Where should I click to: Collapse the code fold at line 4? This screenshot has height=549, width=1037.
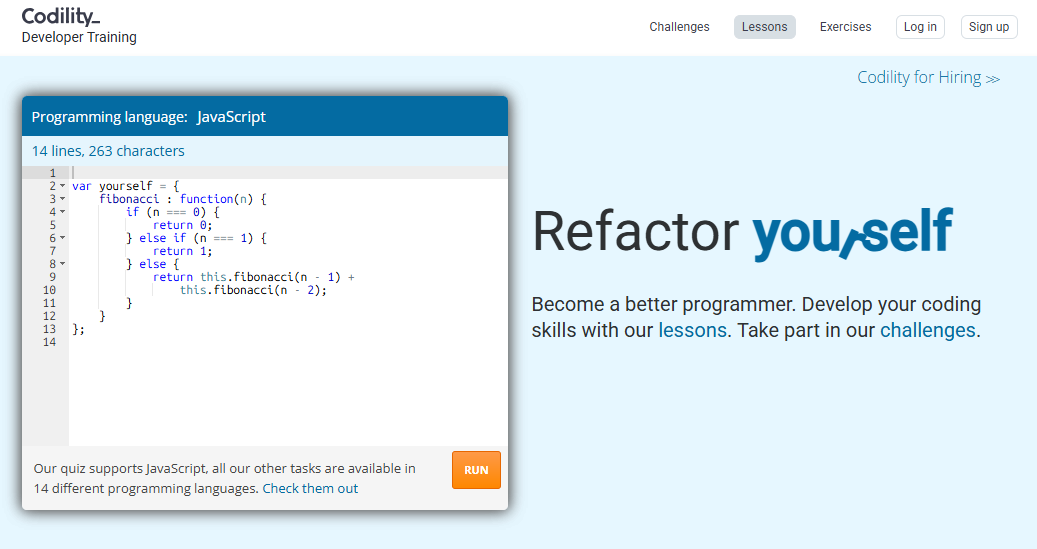[63, 212]
